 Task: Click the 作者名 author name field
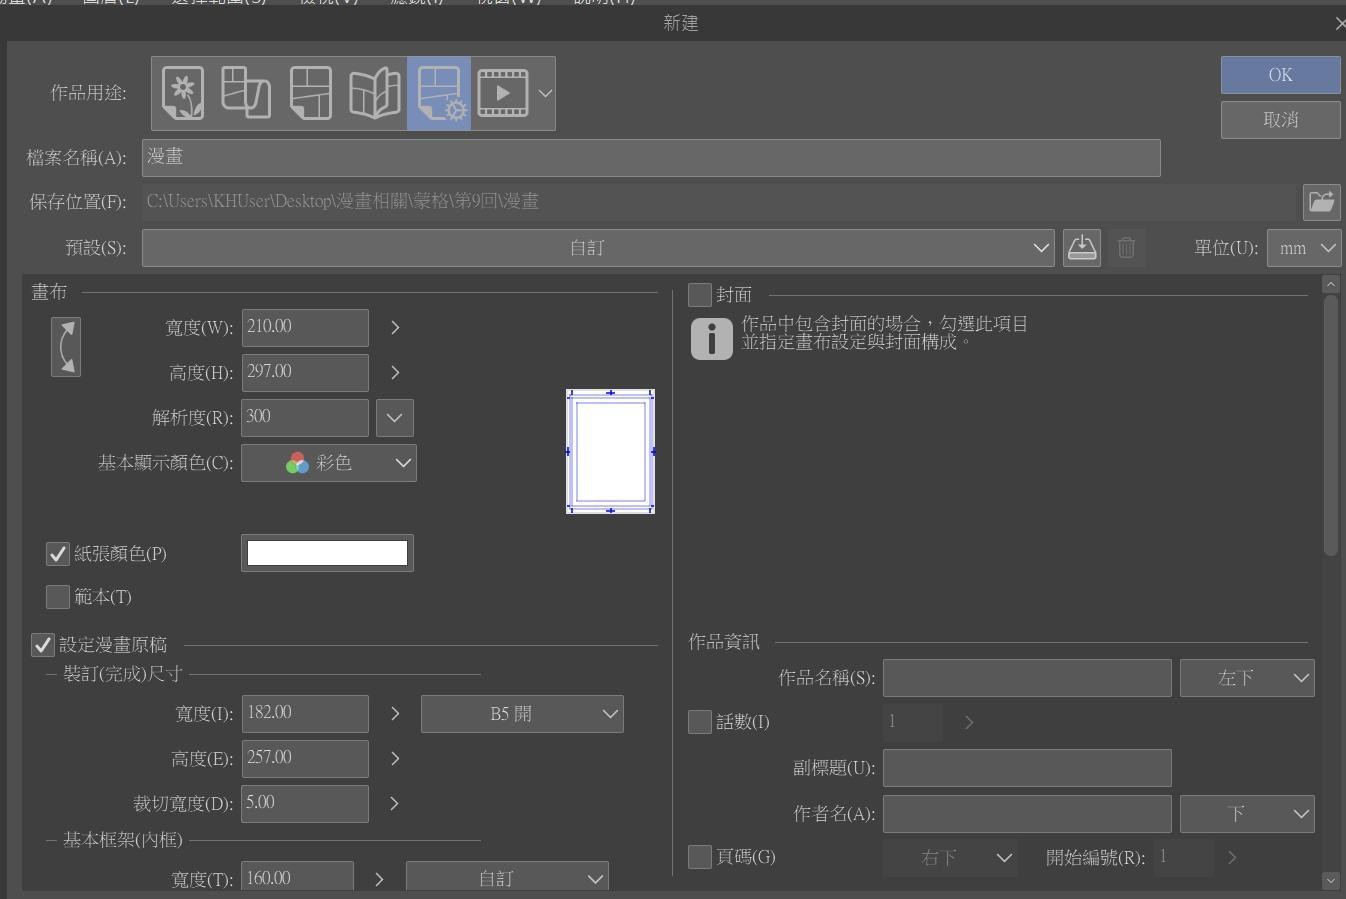[1027, 814]
